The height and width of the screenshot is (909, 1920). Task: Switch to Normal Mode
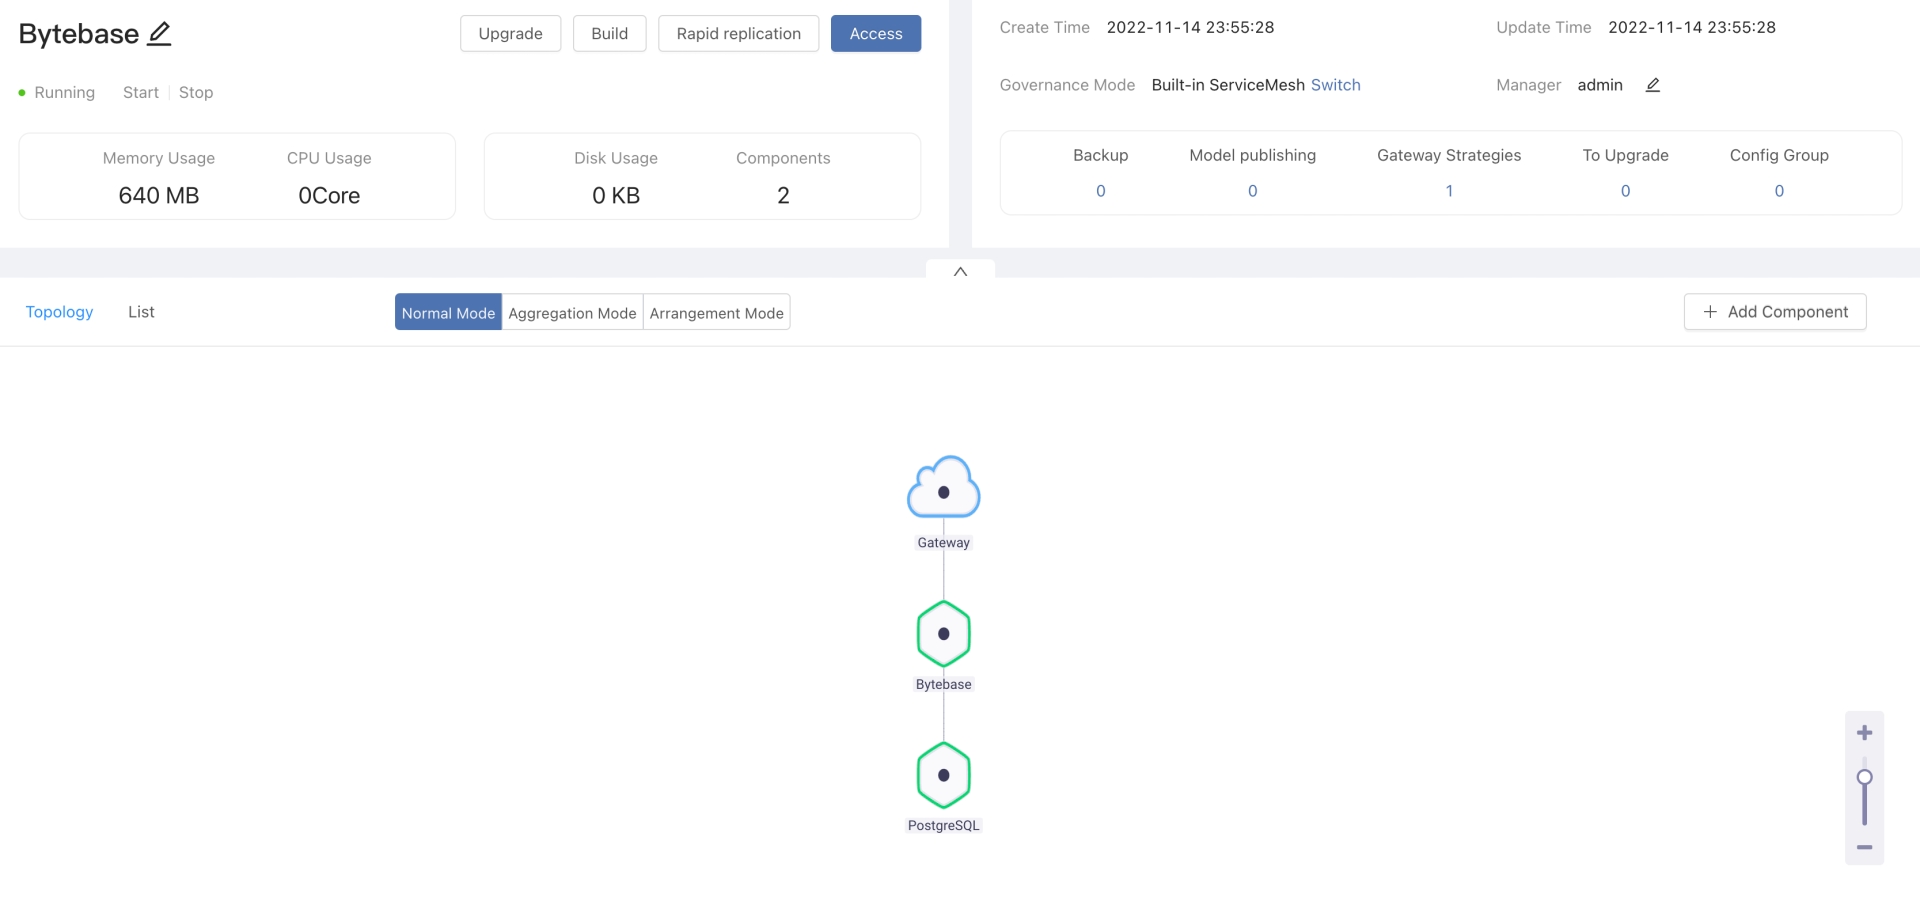pos(448,313)
